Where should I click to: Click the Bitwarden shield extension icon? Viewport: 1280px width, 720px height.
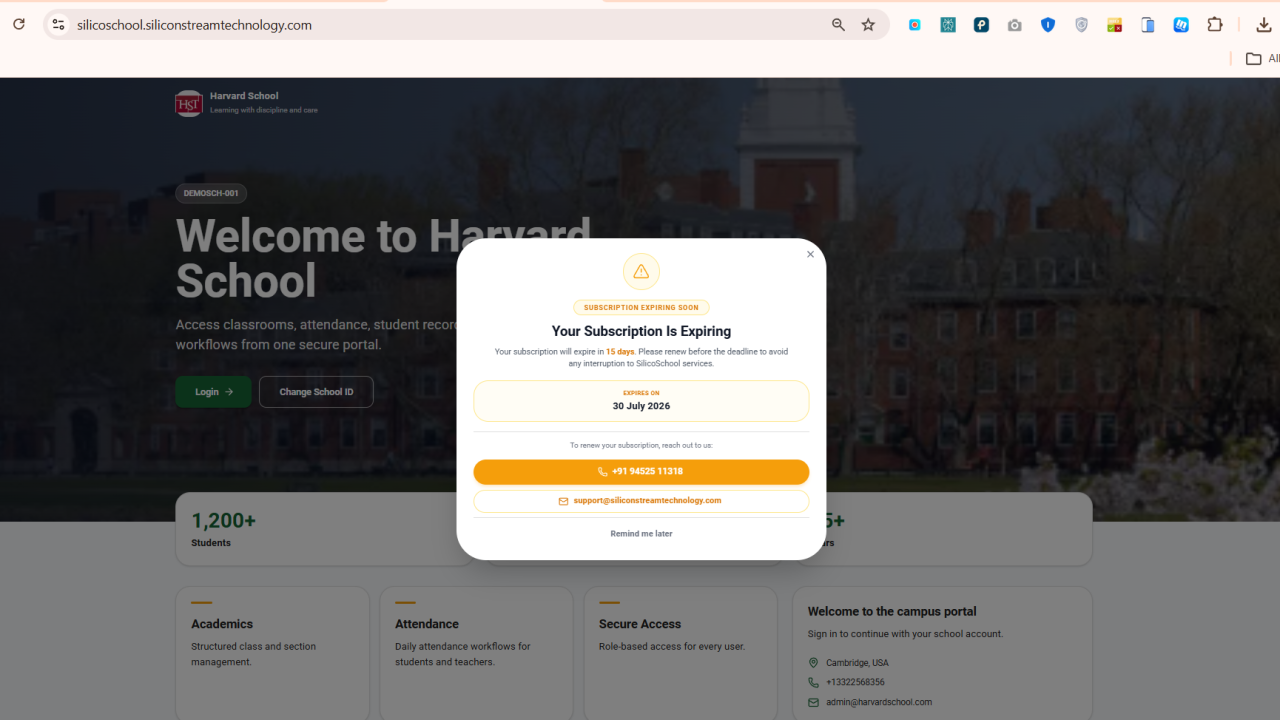pyautogui.click(x=1048, y=25)
